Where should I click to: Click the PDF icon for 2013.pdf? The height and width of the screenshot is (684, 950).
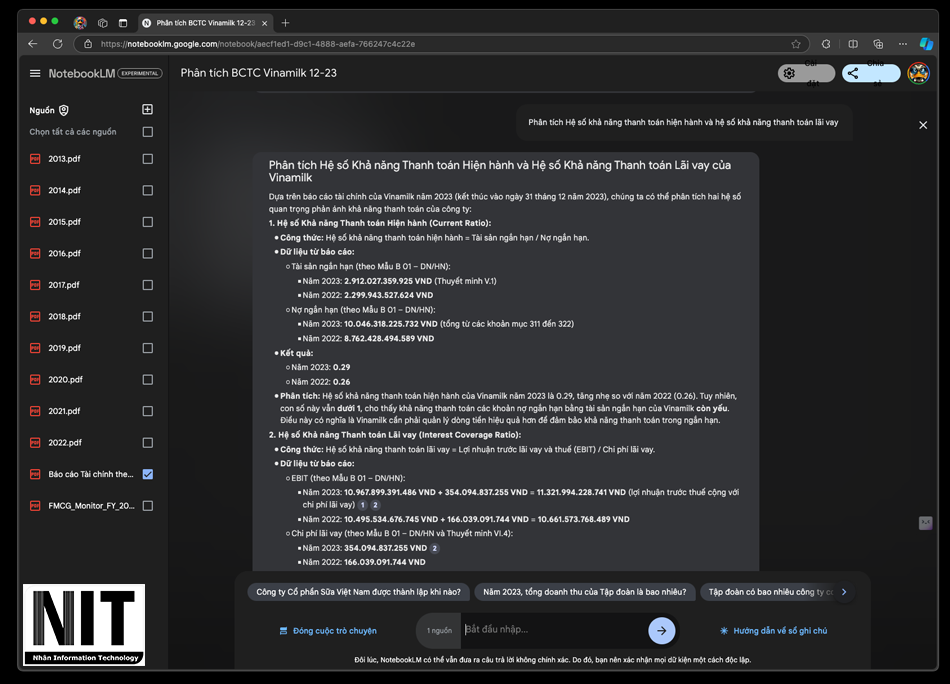coord(35,159)
